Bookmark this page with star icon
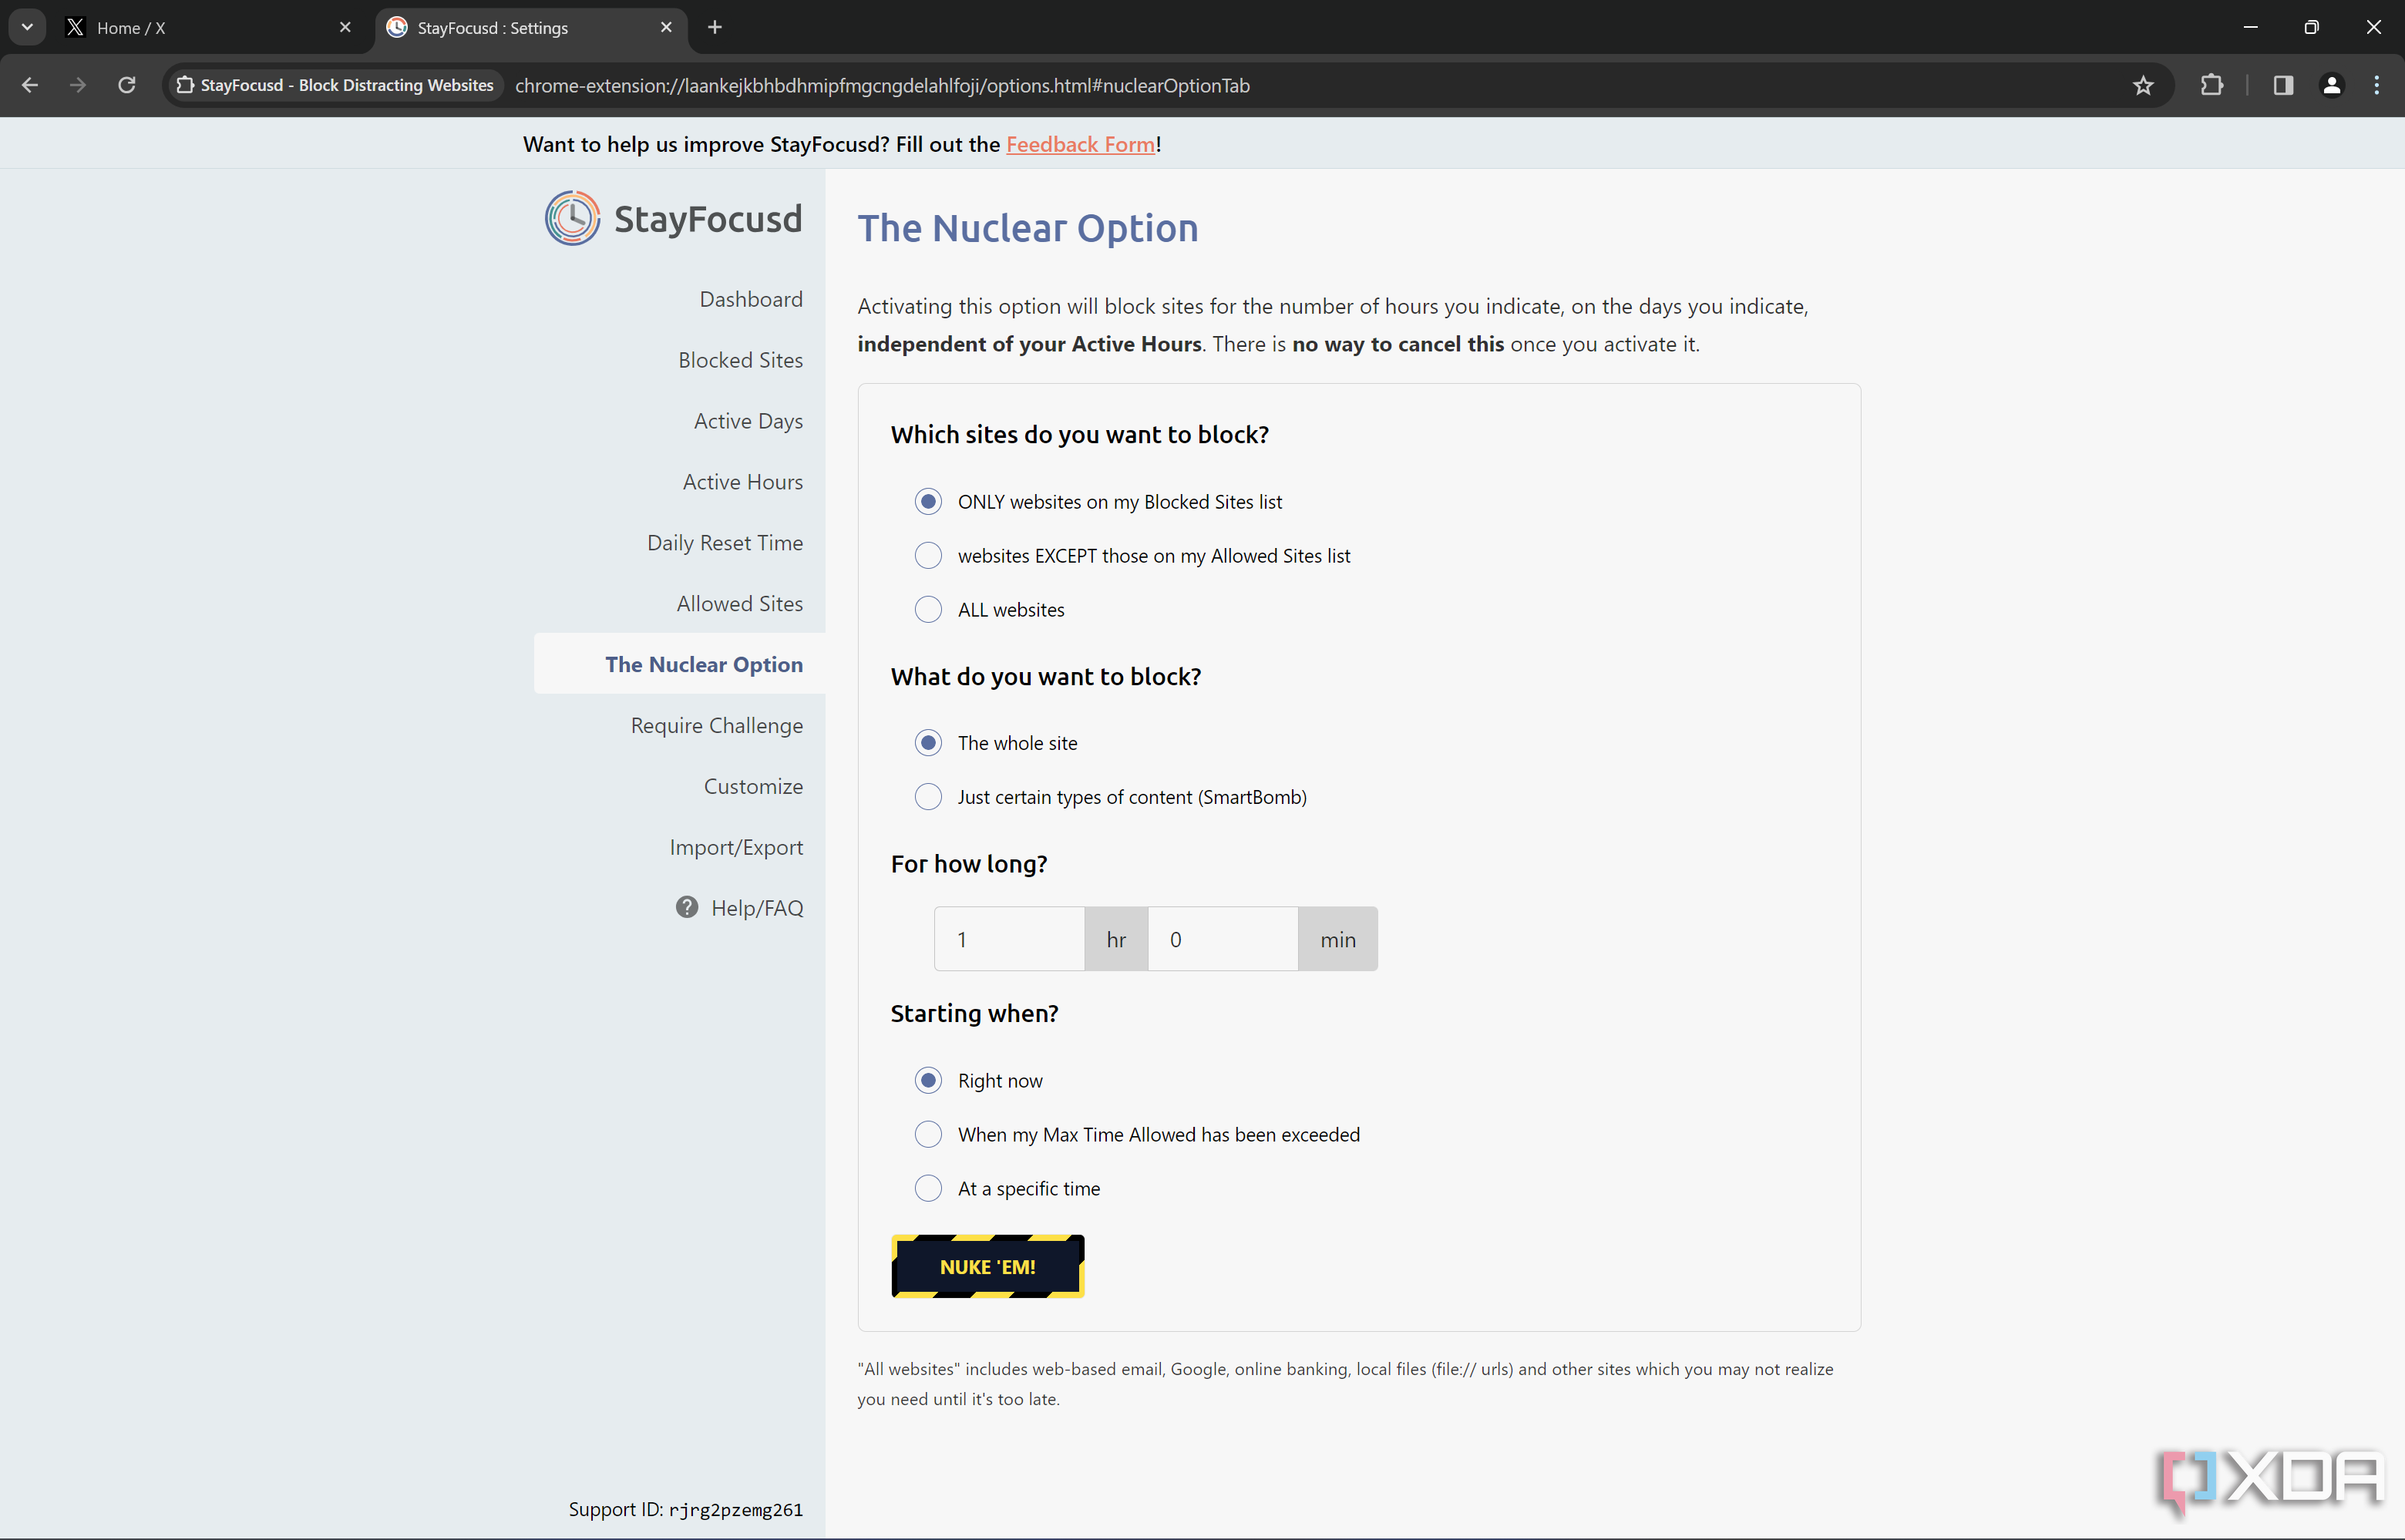The width and height of the screenshot is (2405, 1540). pyautogui.click(x=2143, y=85)
